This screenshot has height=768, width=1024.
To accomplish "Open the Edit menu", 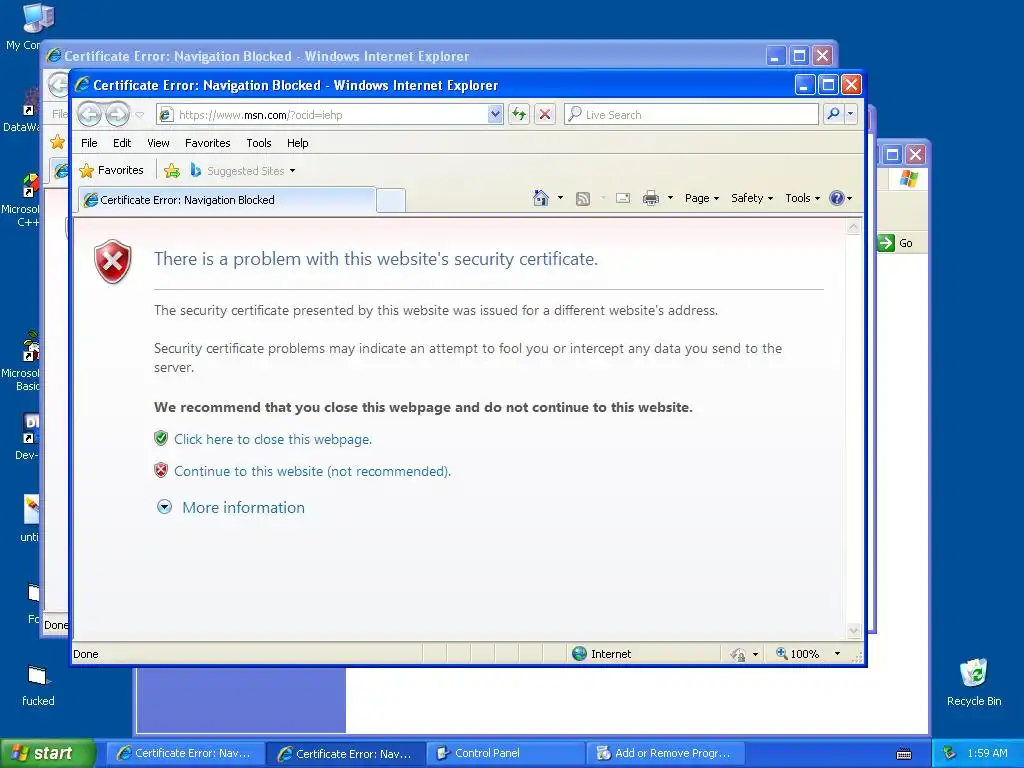I will pyautogui.click(x=121, y=143).
